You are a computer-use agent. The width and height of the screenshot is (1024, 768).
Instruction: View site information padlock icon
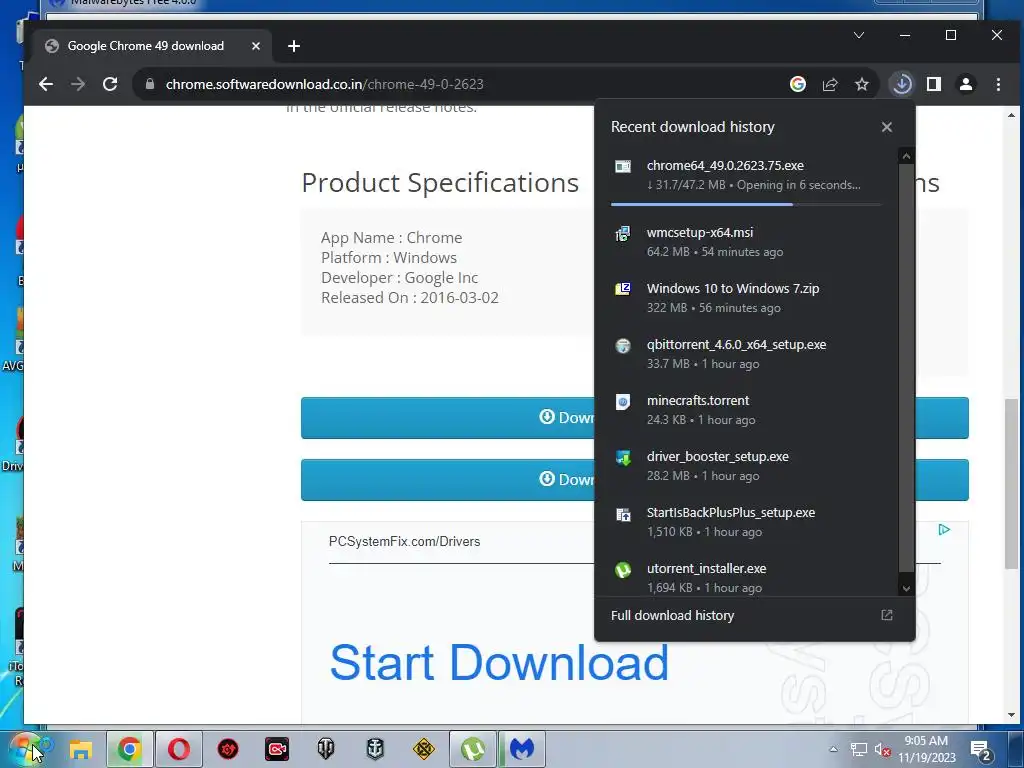[x=150, y=84]
